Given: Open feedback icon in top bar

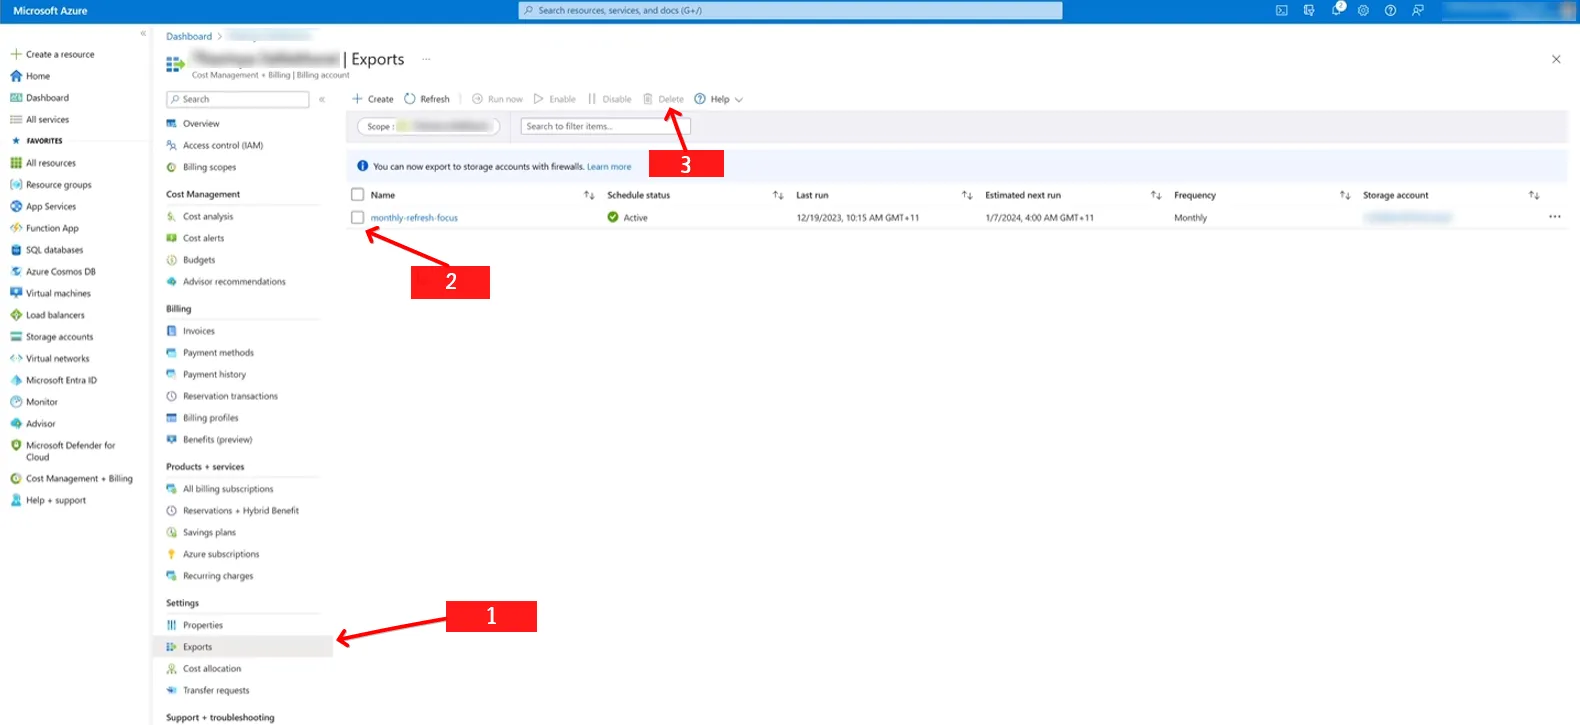Looking at the screenshot, I should [x=1417, y=11].
